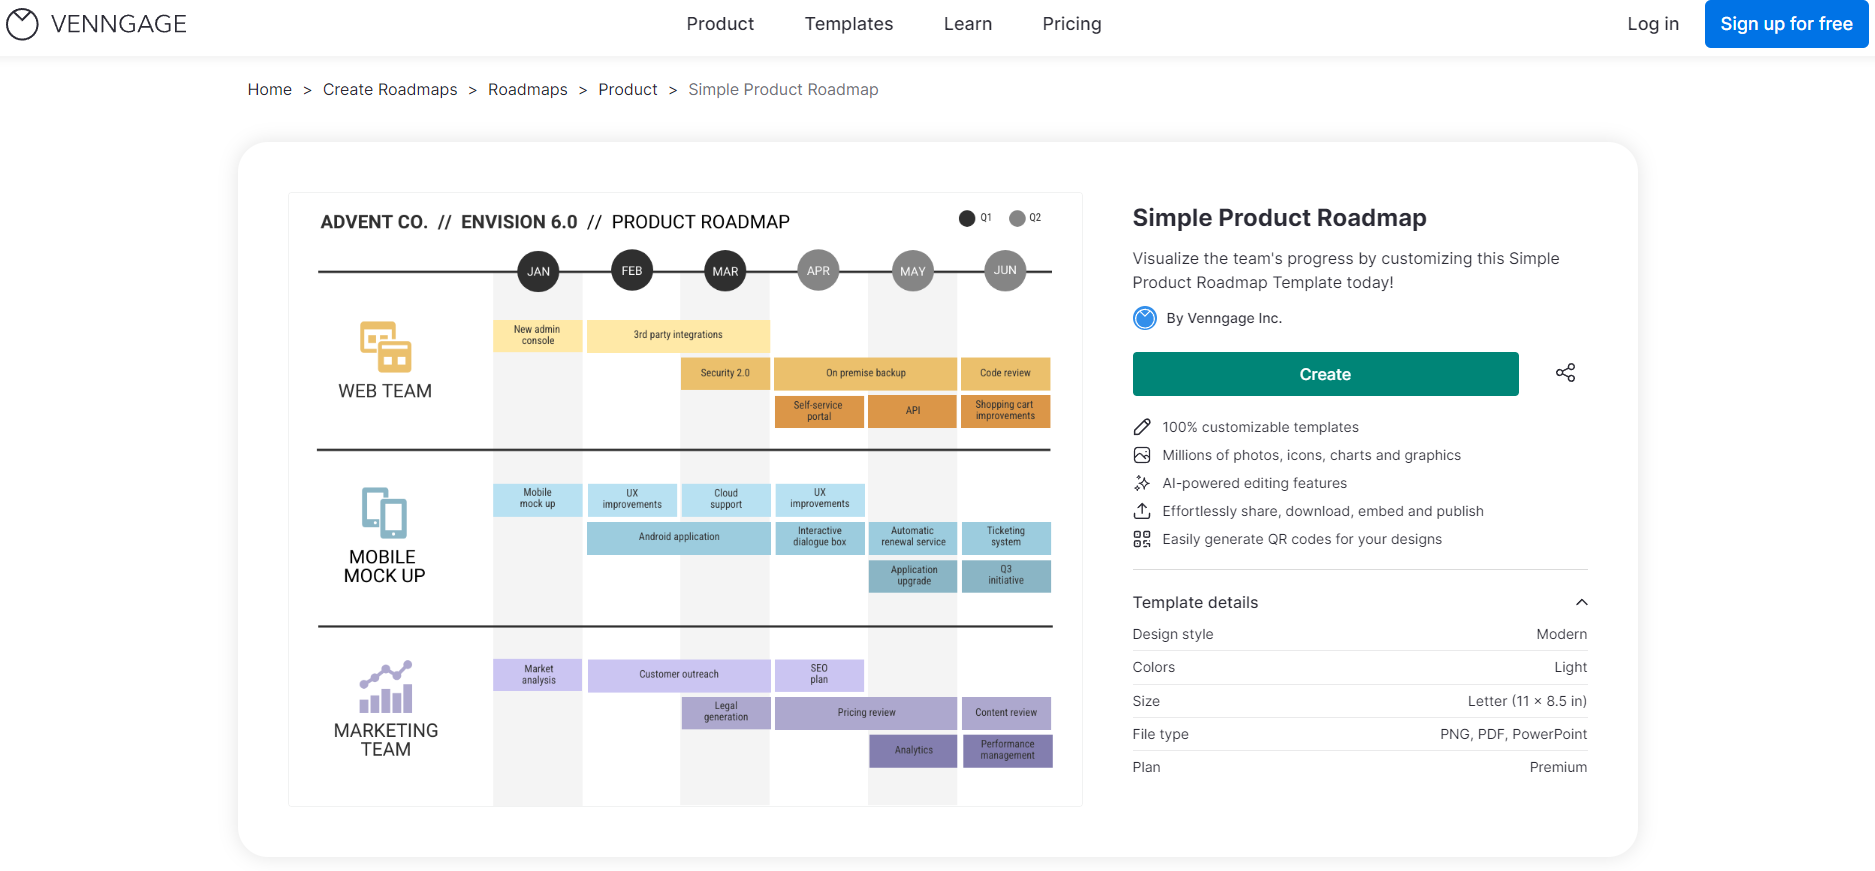Click the Web Team browser windows icon
The width and height of the screenshot is (1875, 871).
[385, 346]
